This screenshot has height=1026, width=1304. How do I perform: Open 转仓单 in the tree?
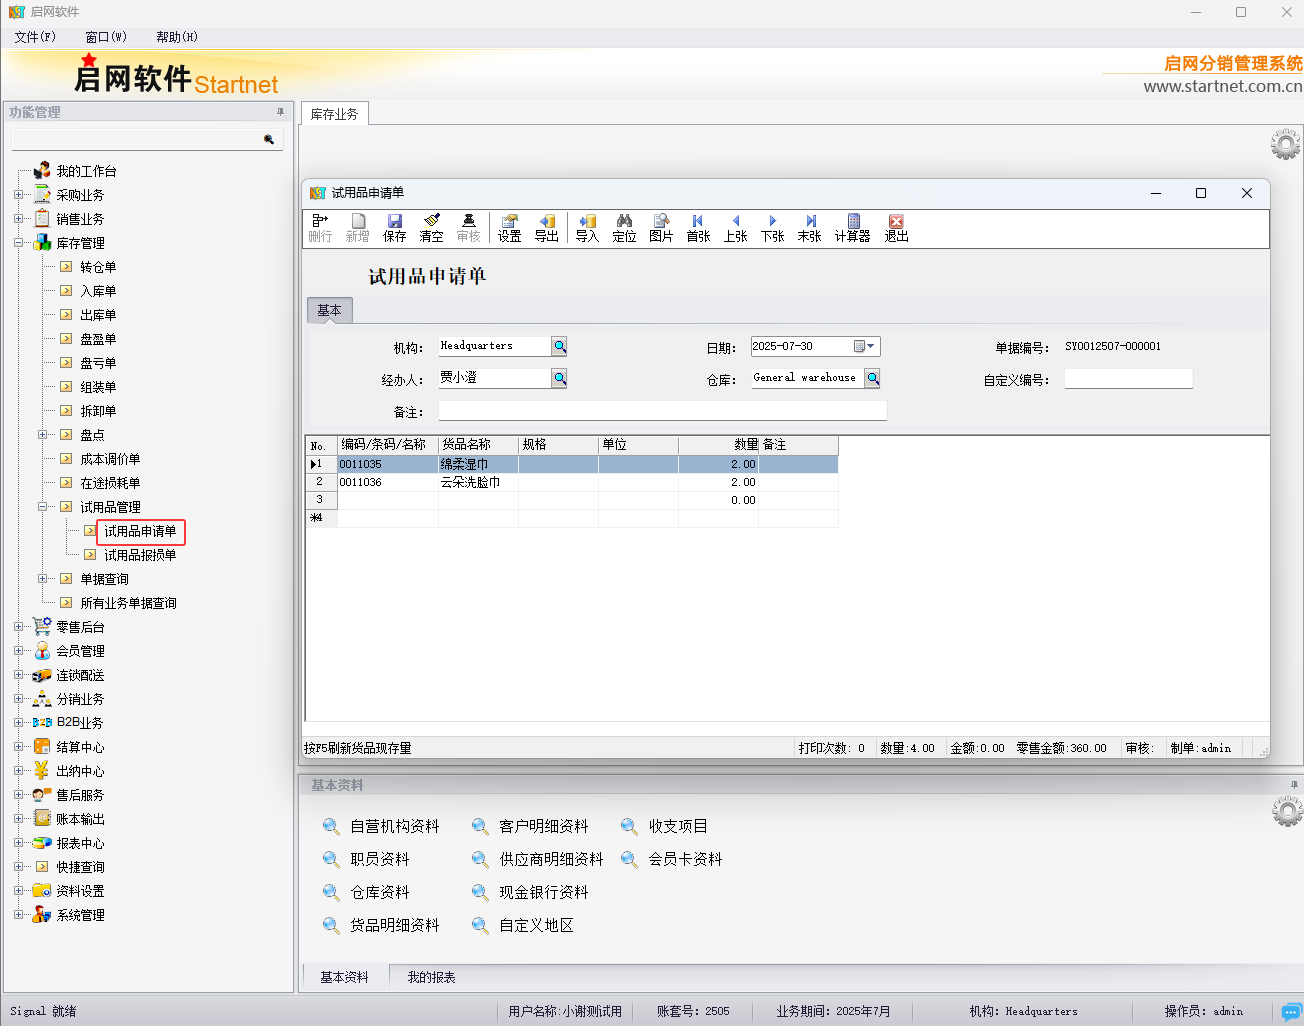(x=98, y=267)
